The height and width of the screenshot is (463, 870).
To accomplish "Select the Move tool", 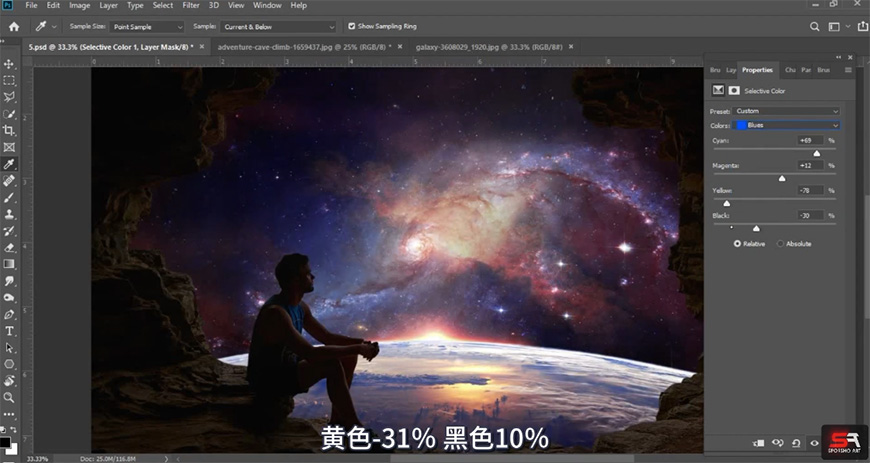I will coord(9,64).
